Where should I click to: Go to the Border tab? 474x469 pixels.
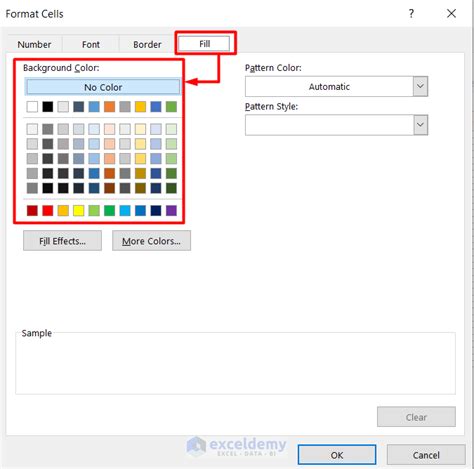point(147,44)
